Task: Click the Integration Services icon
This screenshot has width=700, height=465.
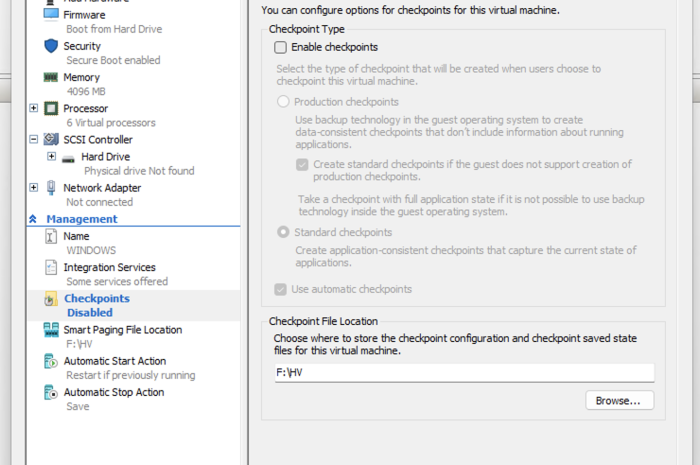Action: [51, 268]
